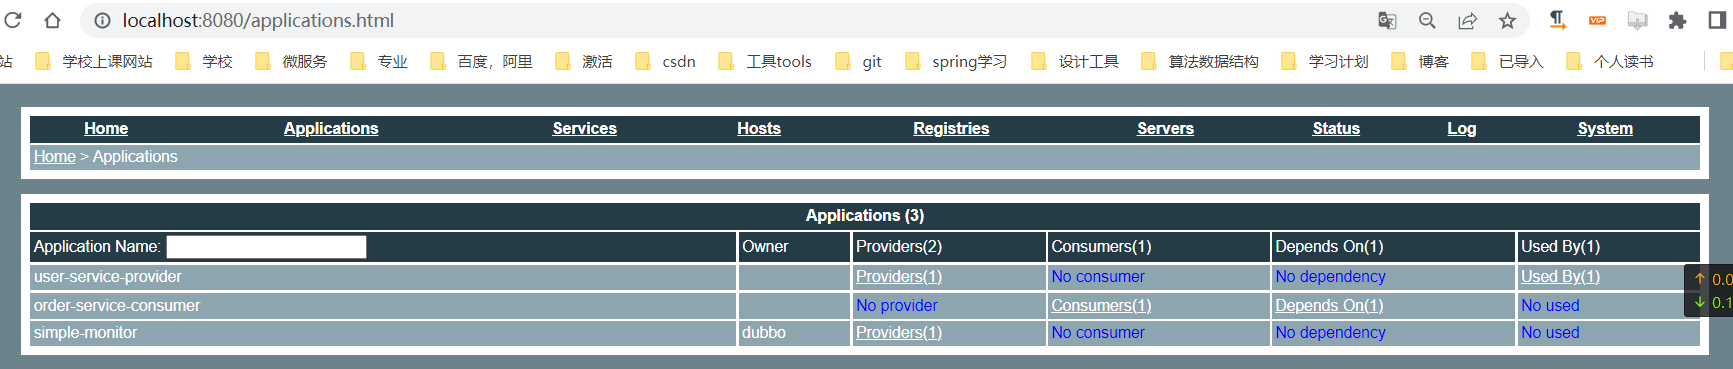
Task: Open the 专业 bookmark folder
Action: coord(379,61)
